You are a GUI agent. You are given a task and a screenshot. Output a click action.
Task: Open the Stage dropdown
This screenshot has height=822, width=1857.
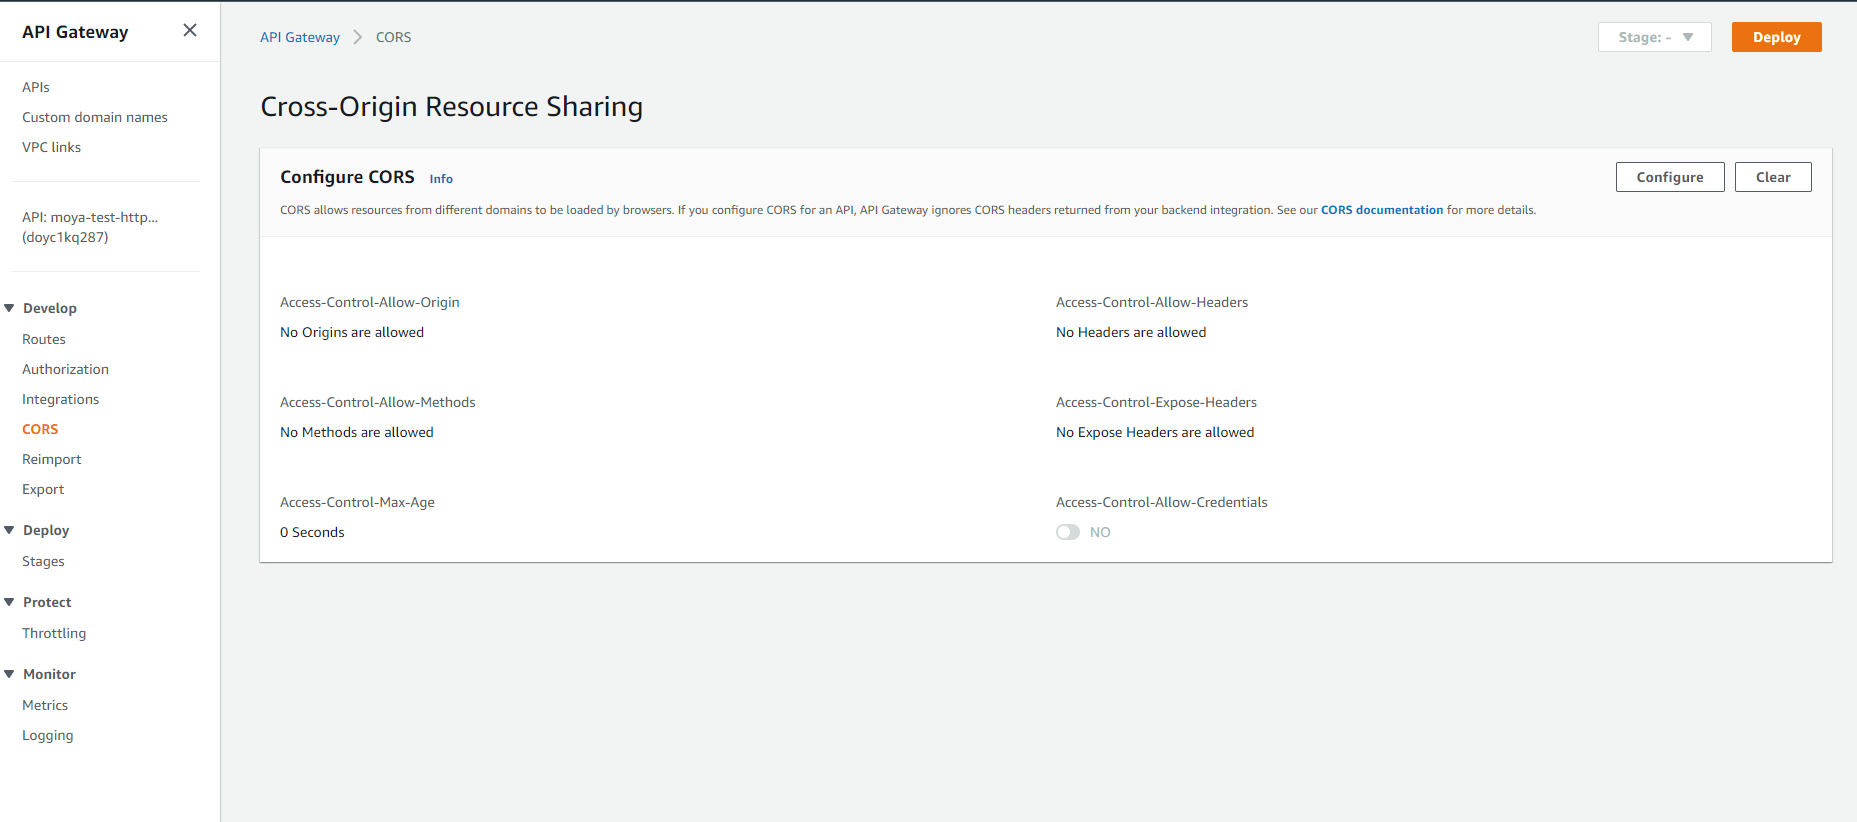coord(1654,37)
